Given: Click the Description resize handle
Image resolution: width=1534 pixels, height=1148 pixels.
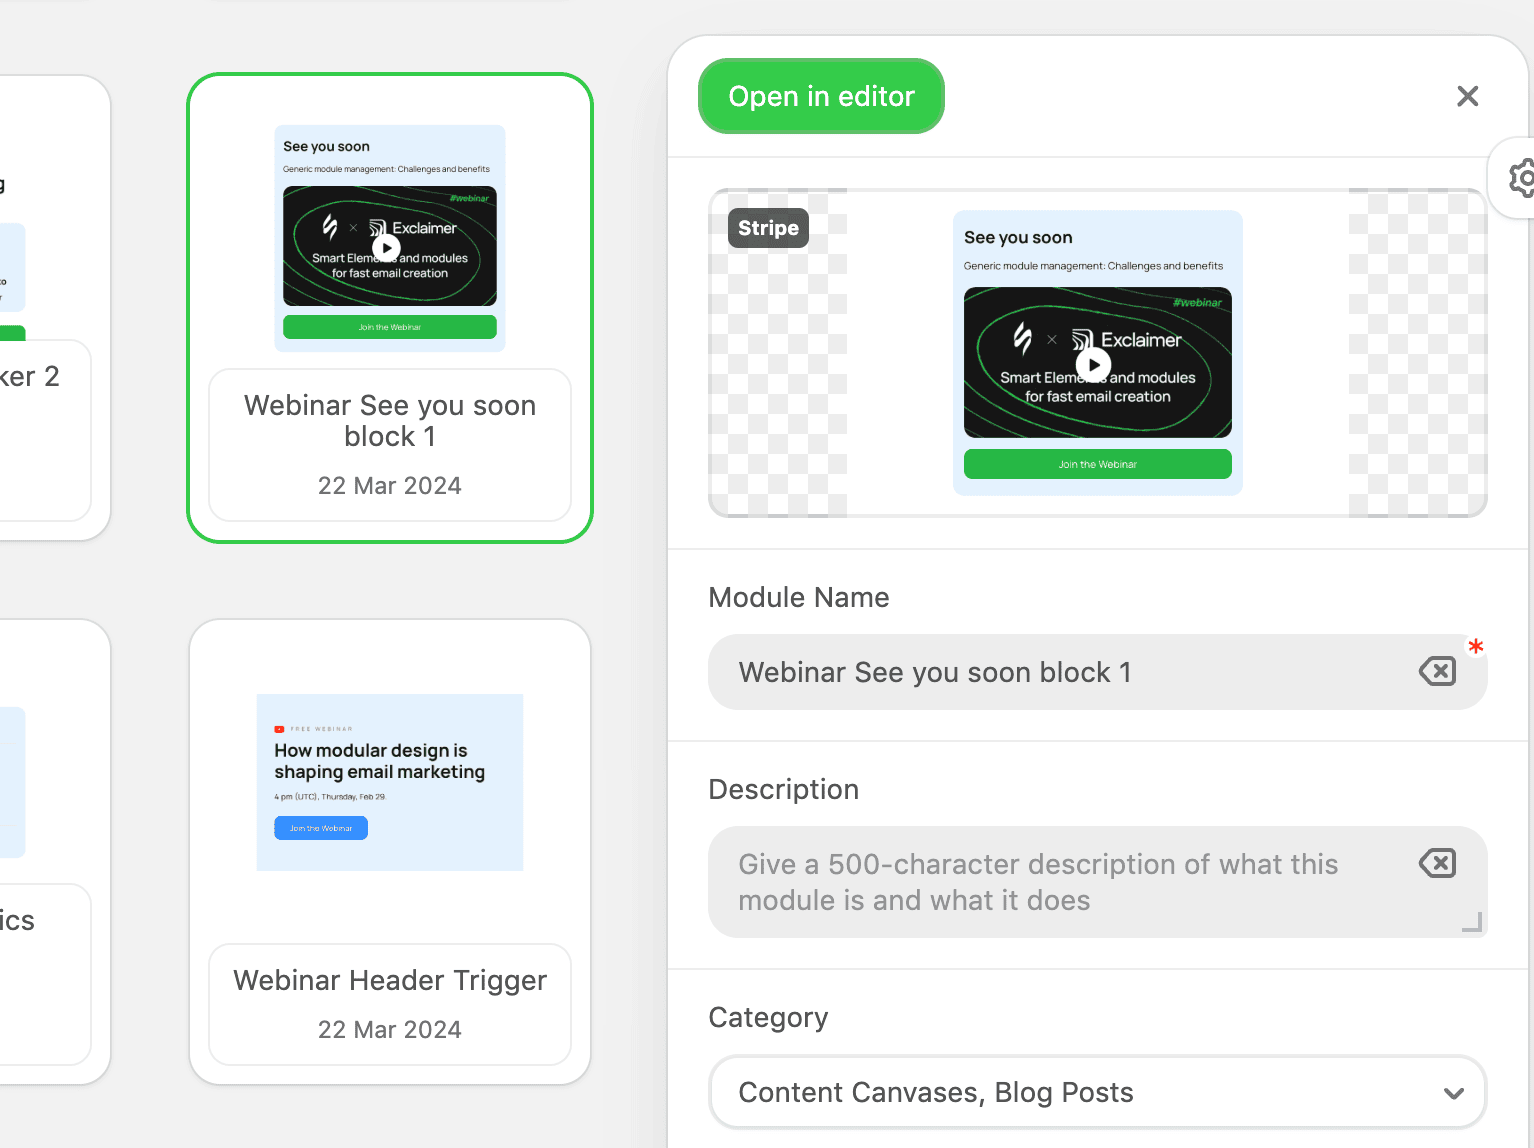Looking at the screenshot, I should tap(1472, 922).
